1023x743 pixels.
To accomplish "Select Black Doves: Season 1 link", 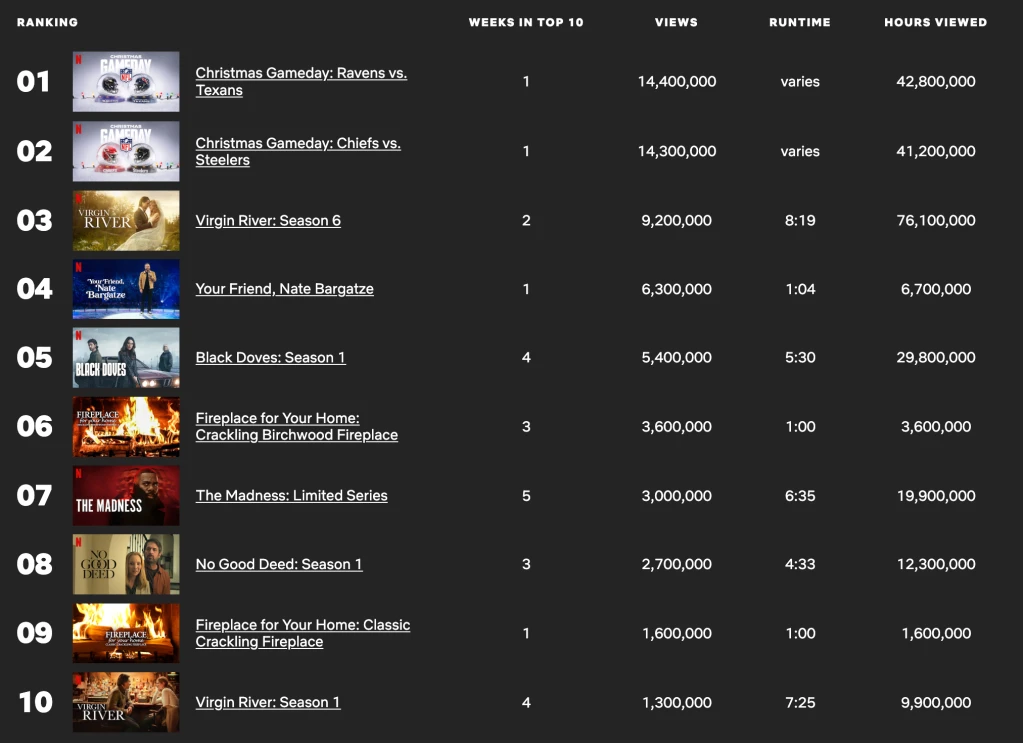I will tap(271, 357).
